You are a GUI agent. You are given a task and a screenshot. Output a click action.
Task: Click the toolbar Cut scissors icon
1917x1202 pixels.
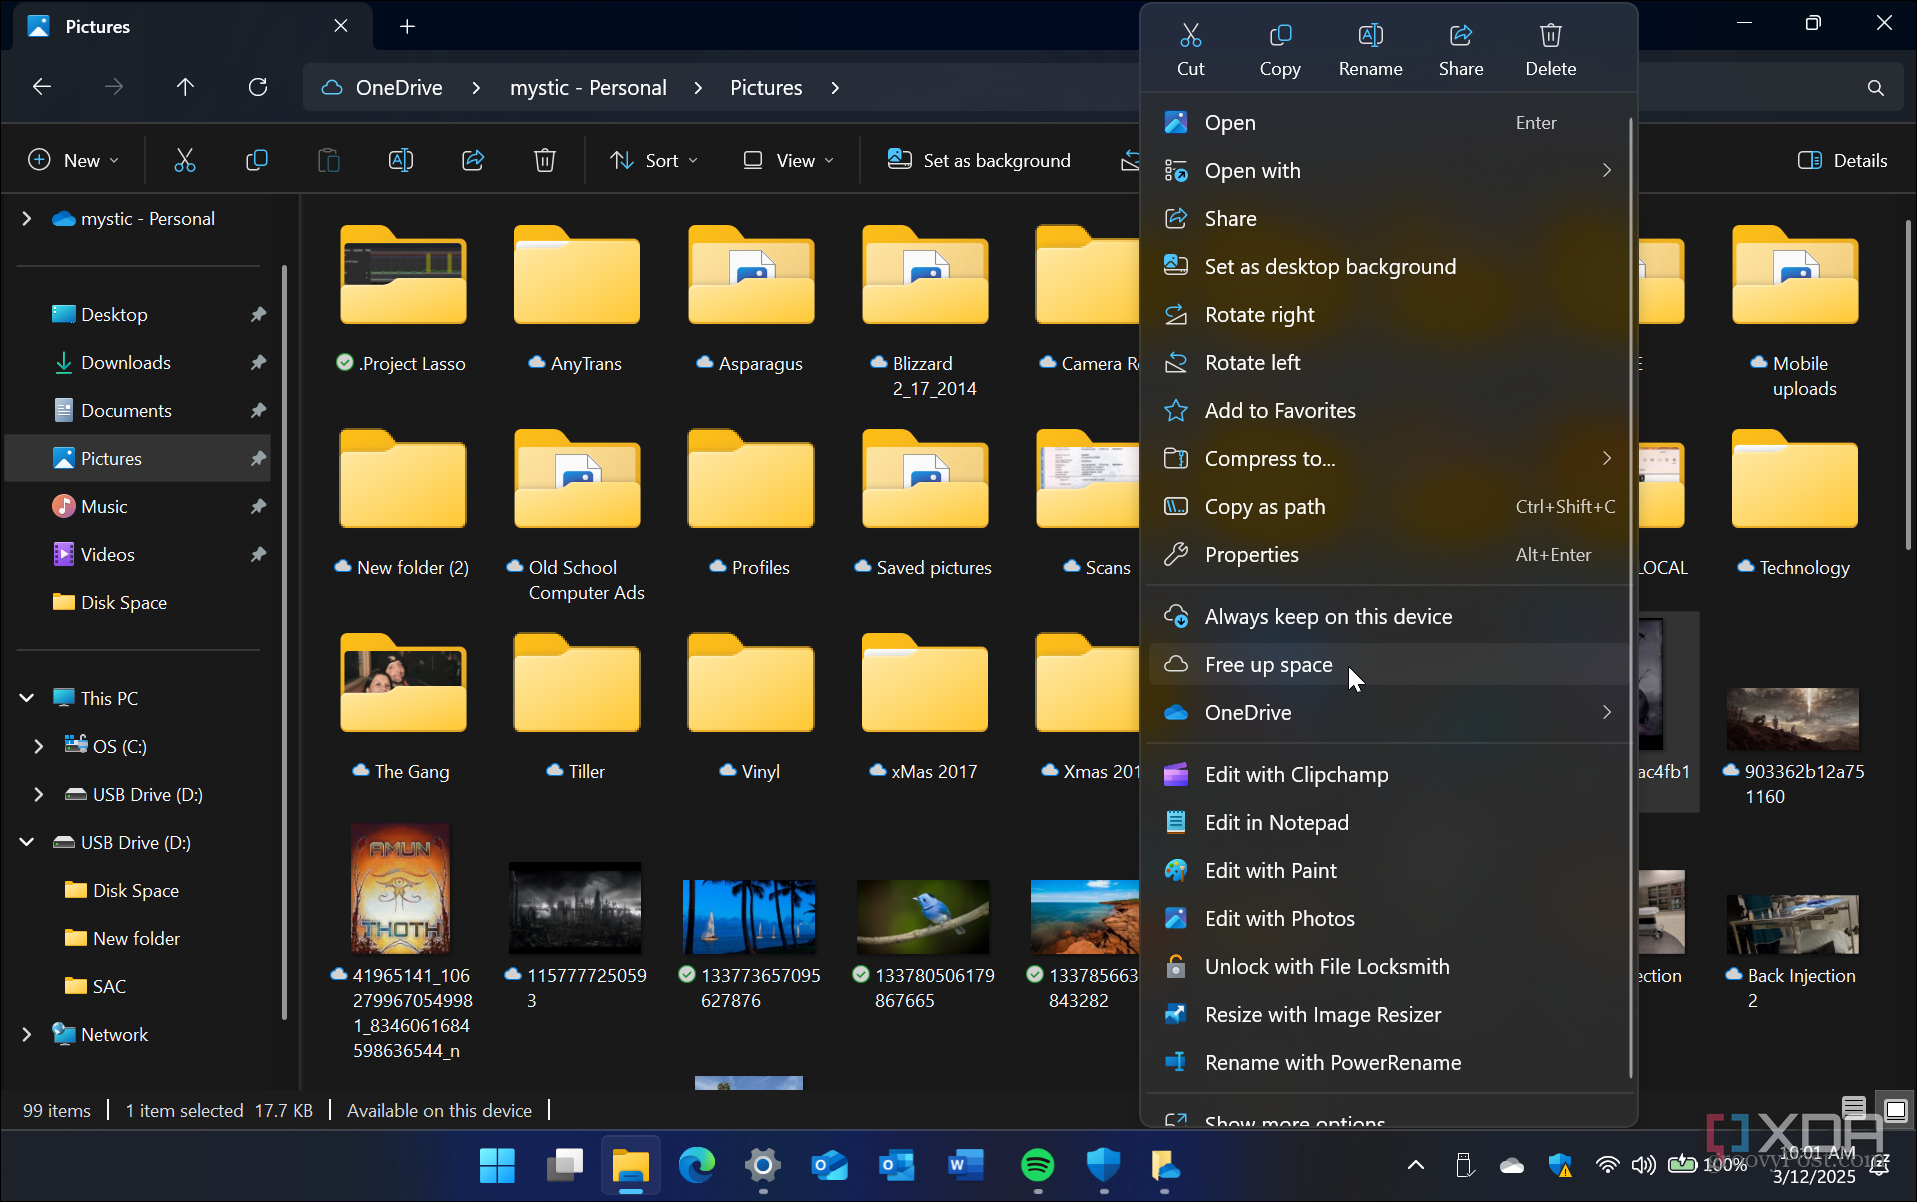point(185,160)
